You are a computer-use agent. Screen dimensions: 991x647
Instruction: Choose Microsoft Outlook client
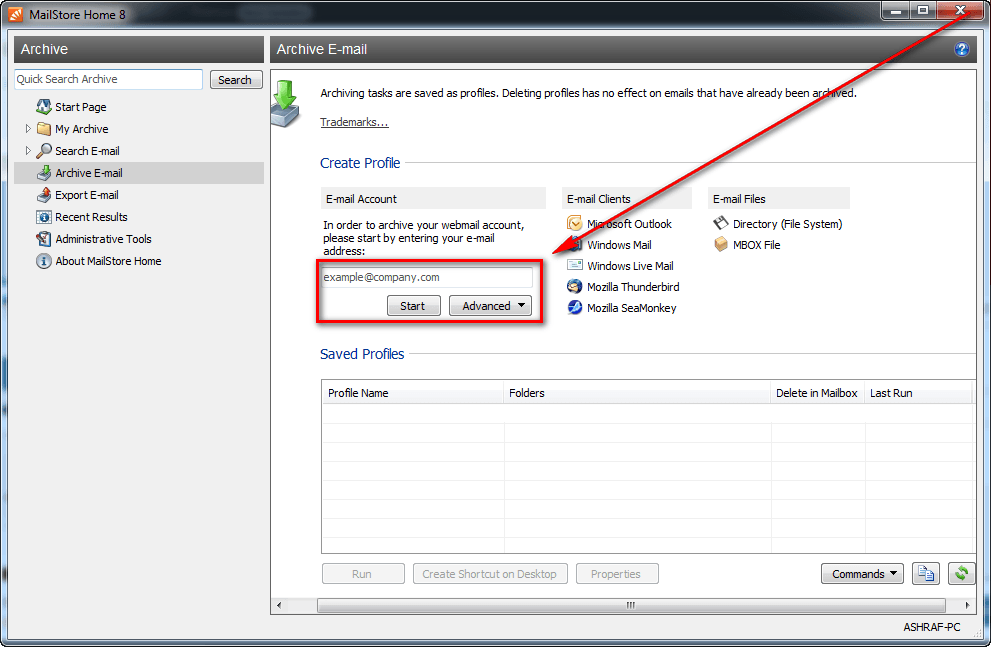click(x=629, y=224)
